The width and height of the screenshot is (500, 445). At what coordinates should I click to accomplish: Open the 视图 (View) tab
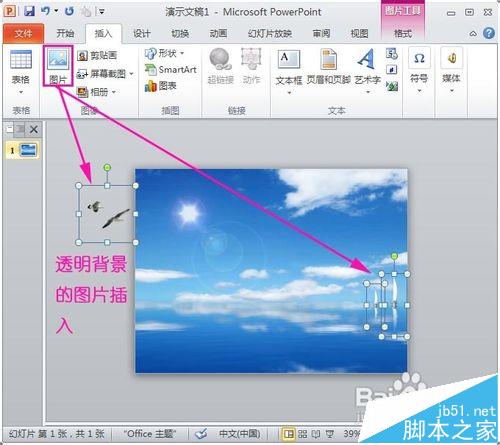[359, 33]
